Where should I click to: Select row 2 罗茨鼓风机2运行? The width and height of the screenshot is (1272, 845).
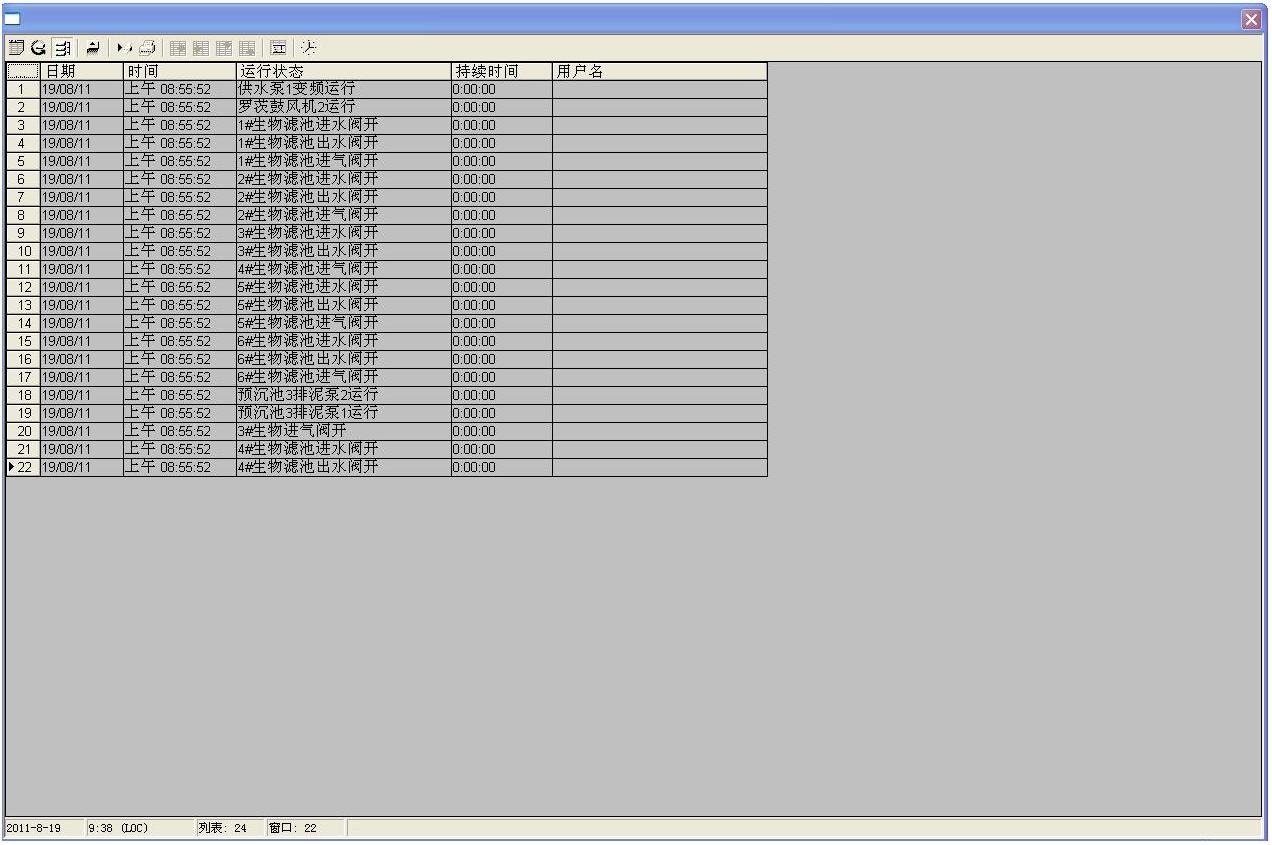pyautogui.click(x=386, y=107)
